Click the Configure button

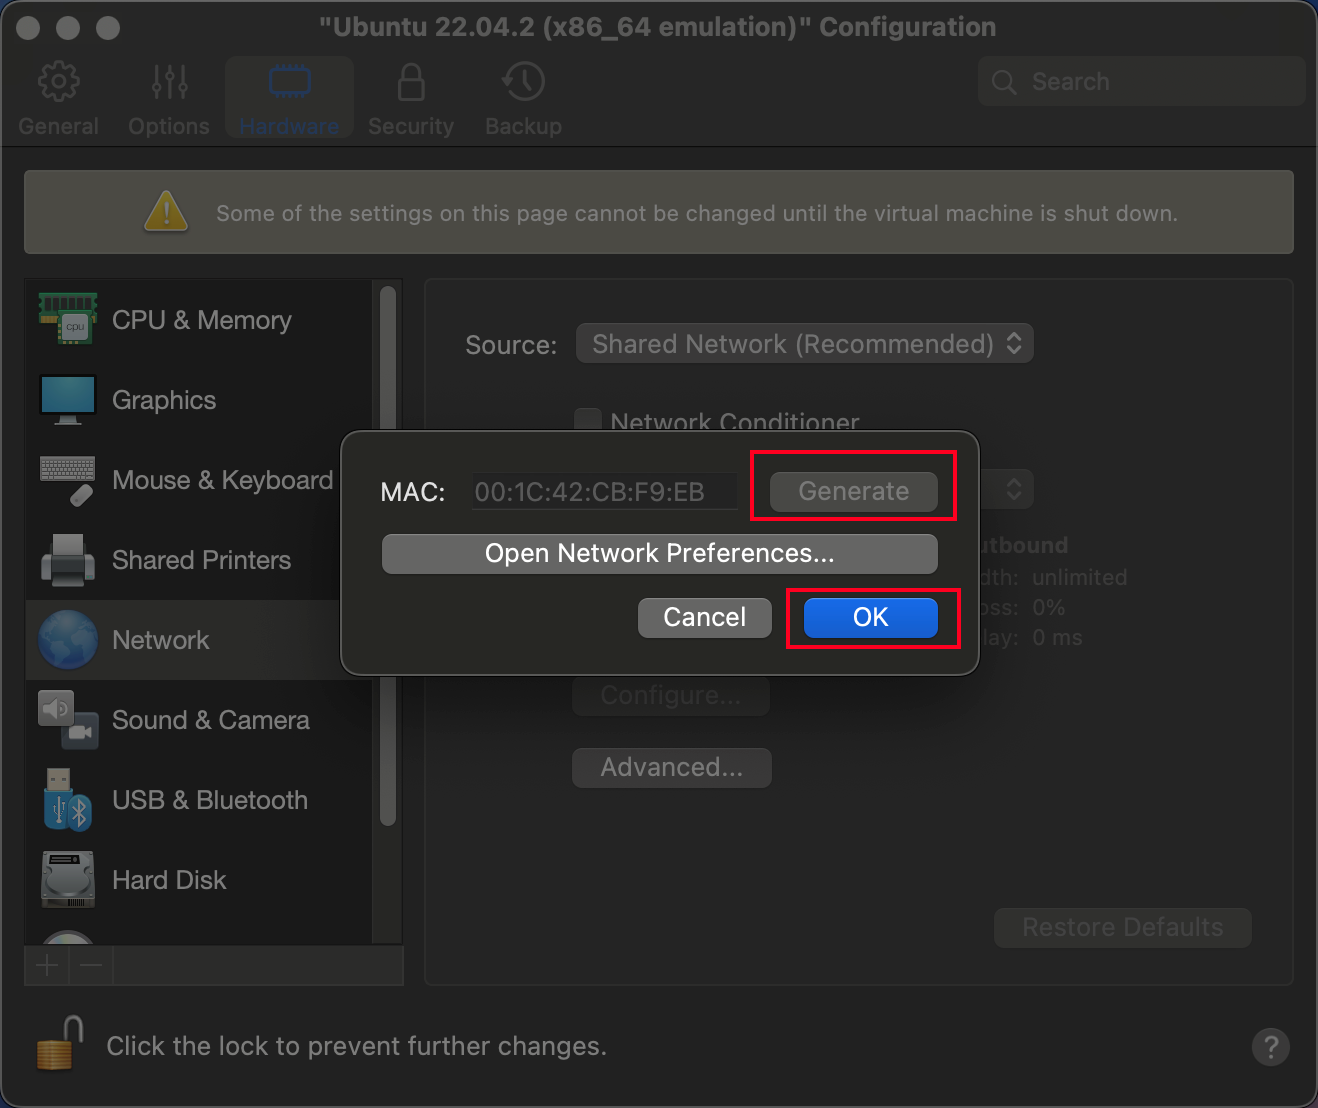tap(671, 695)
